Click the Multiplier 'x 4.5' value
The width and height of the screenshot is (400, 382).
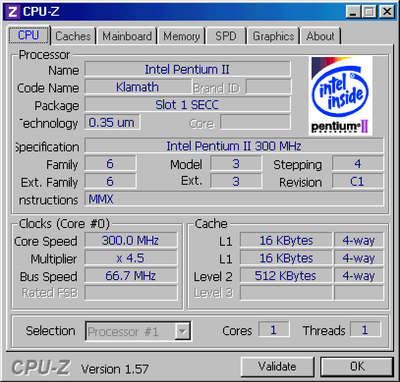coord(131,258)
